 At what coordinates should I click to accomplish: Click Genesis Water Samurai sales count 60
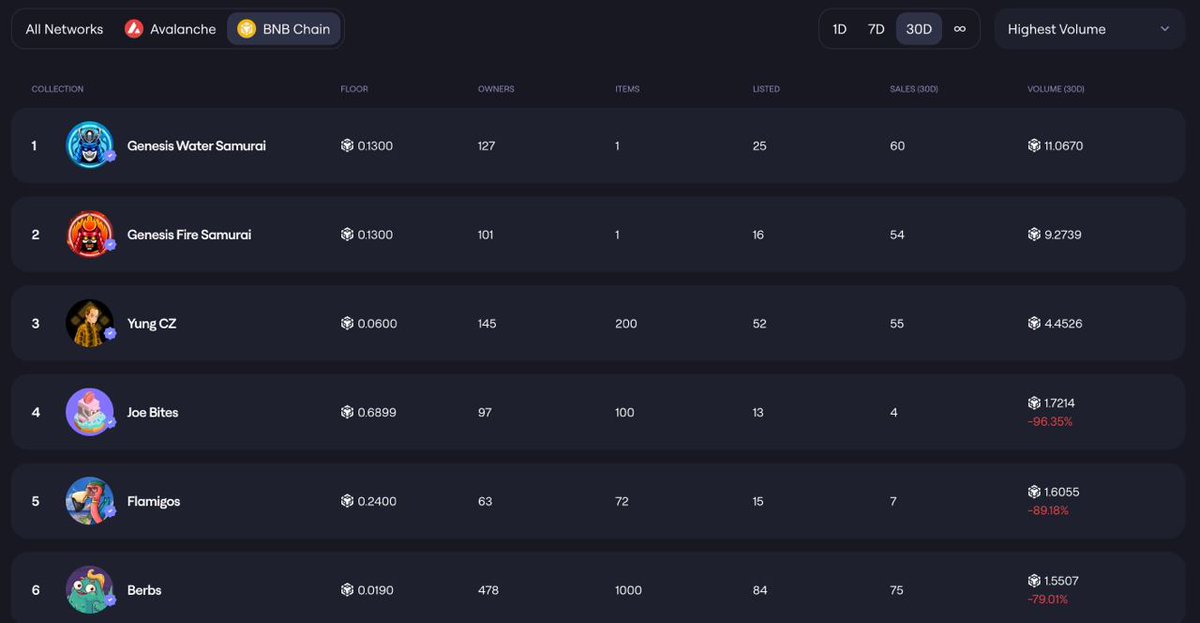point(897,146)
